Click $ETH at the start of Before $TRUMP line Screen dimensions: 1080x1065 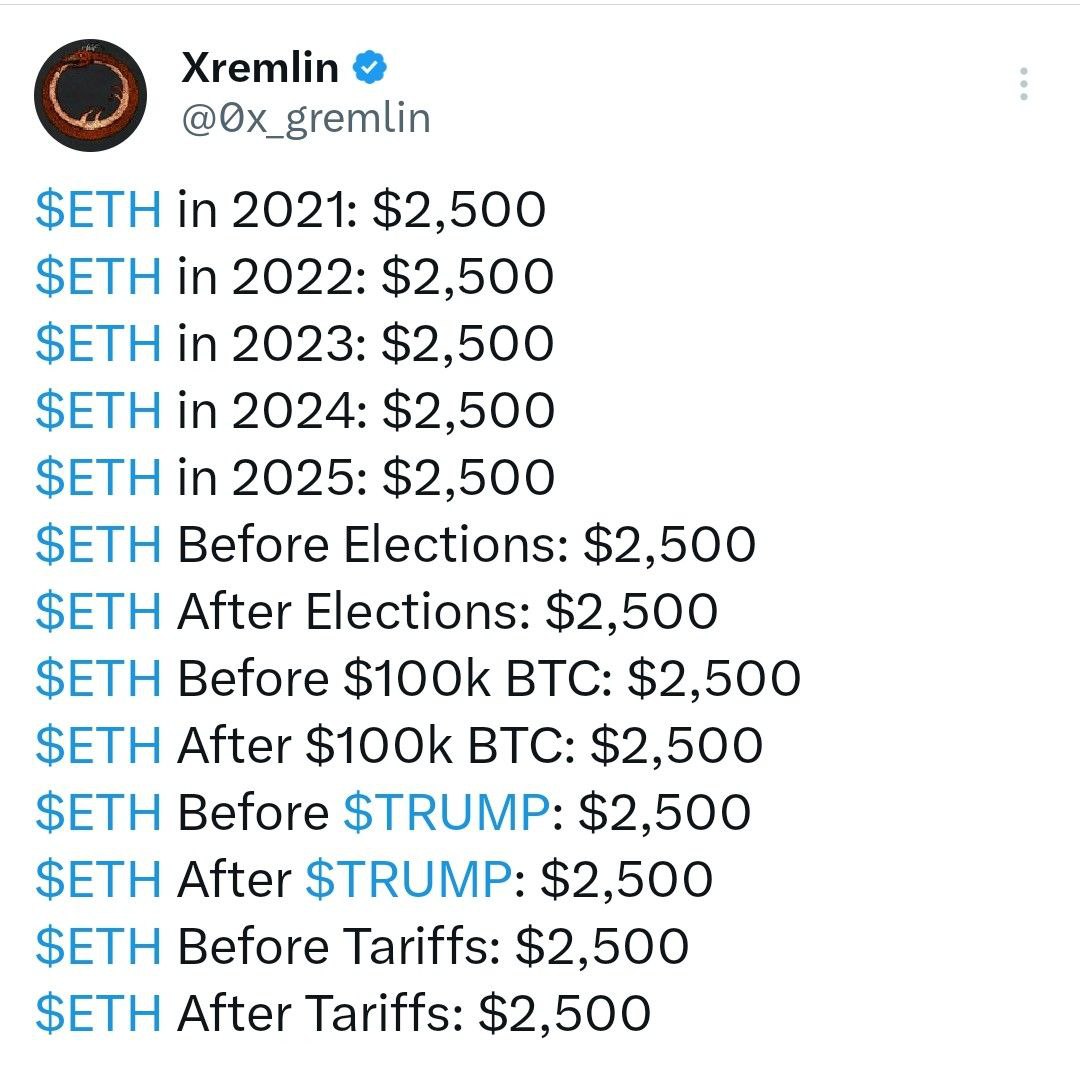tap(98, 811)
